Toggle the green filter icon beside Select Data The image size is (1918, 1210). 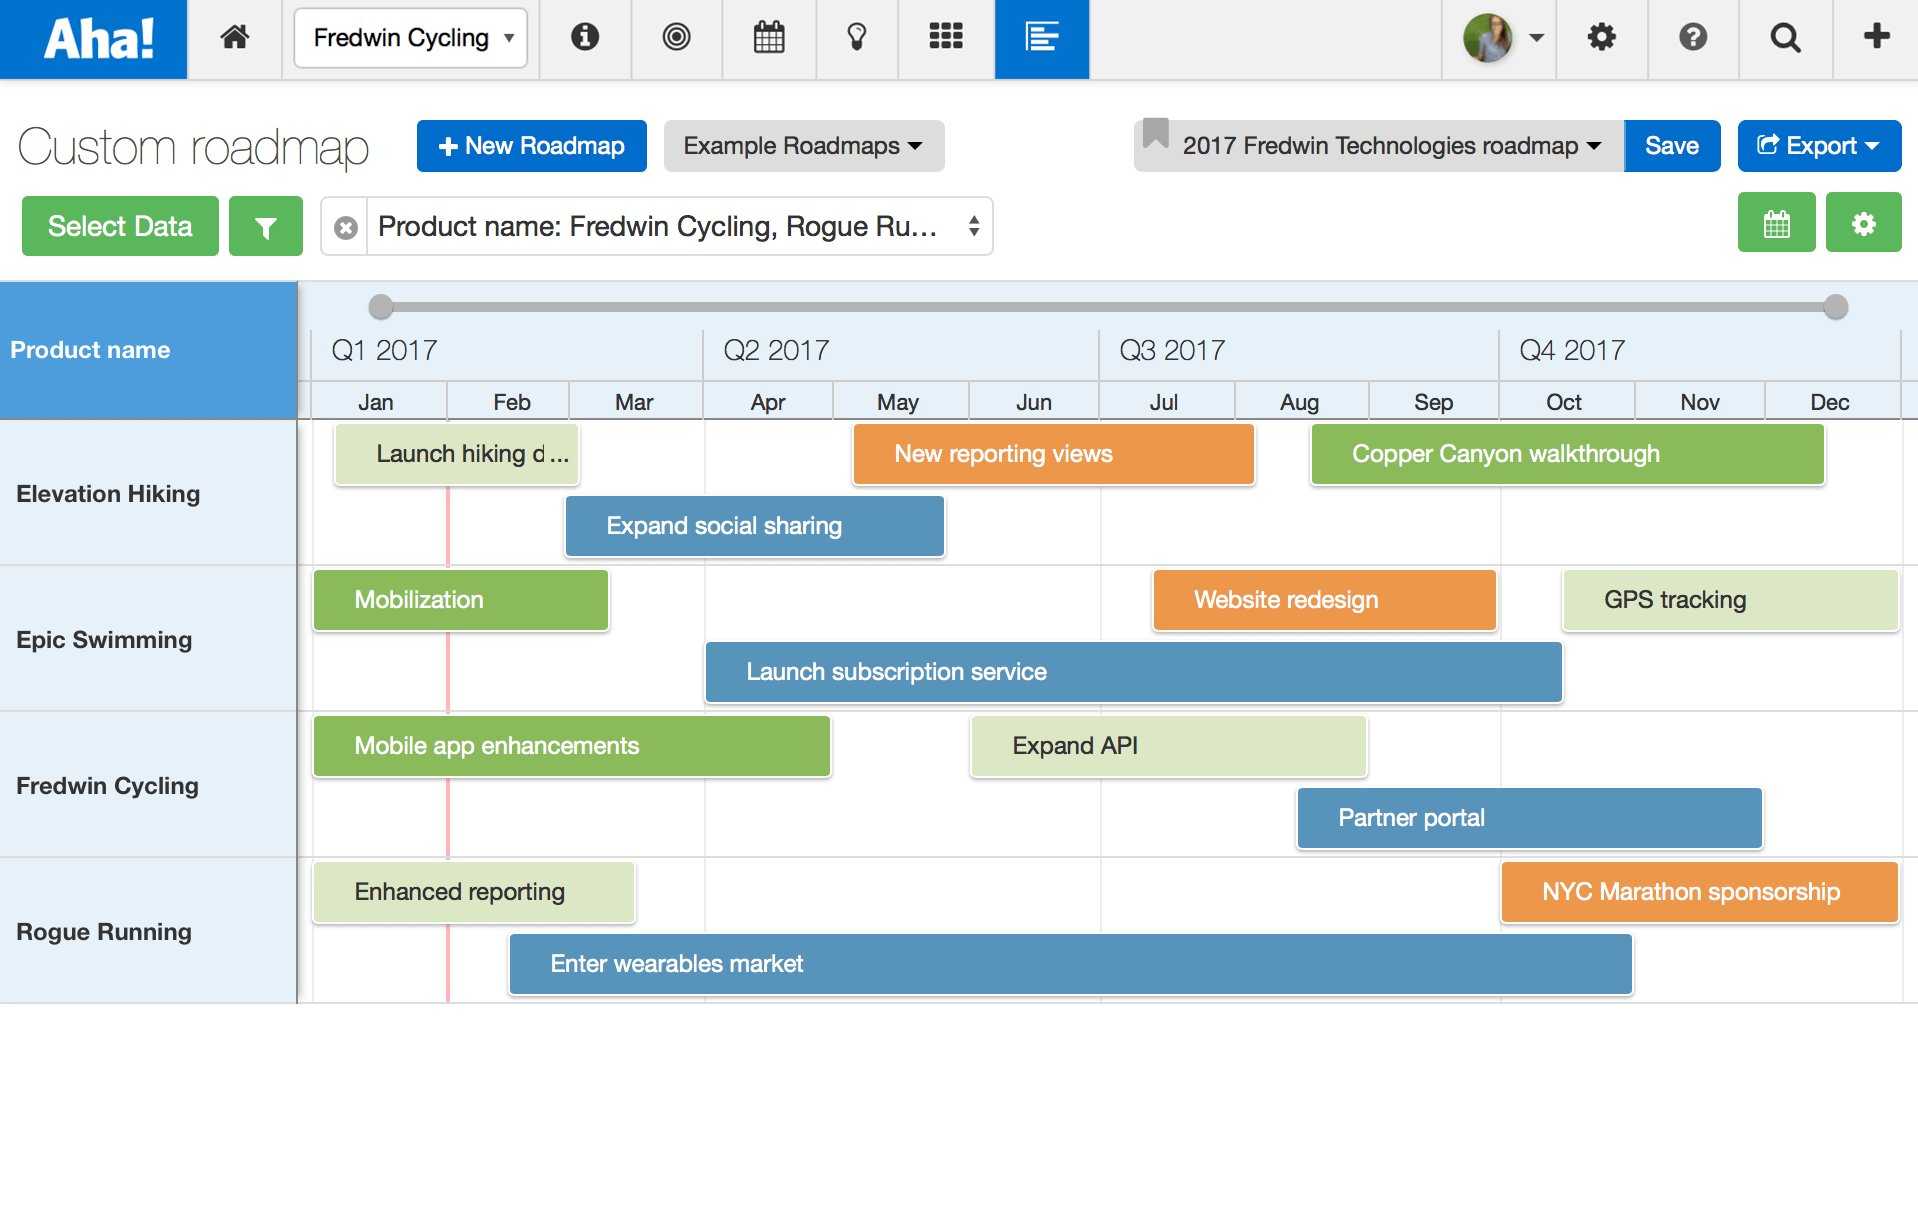[x=265, y=226]
